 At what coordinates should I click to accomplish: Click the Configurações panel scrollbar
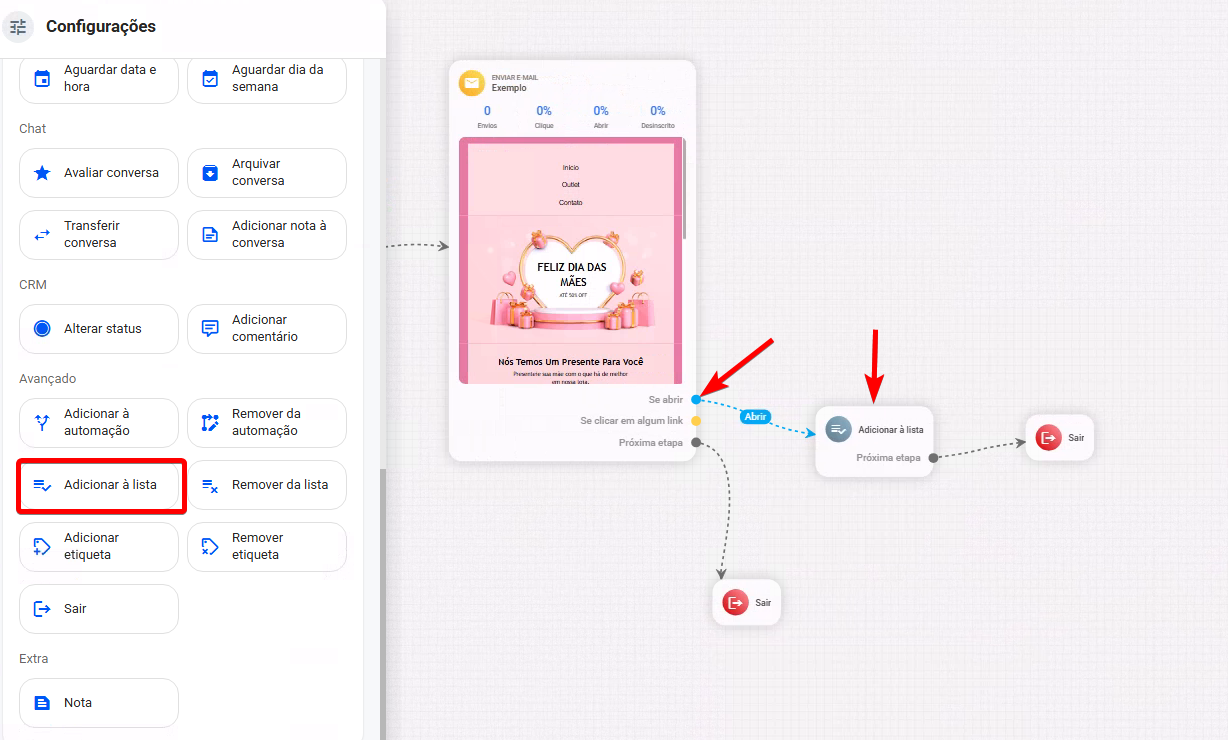pos(381,605)
